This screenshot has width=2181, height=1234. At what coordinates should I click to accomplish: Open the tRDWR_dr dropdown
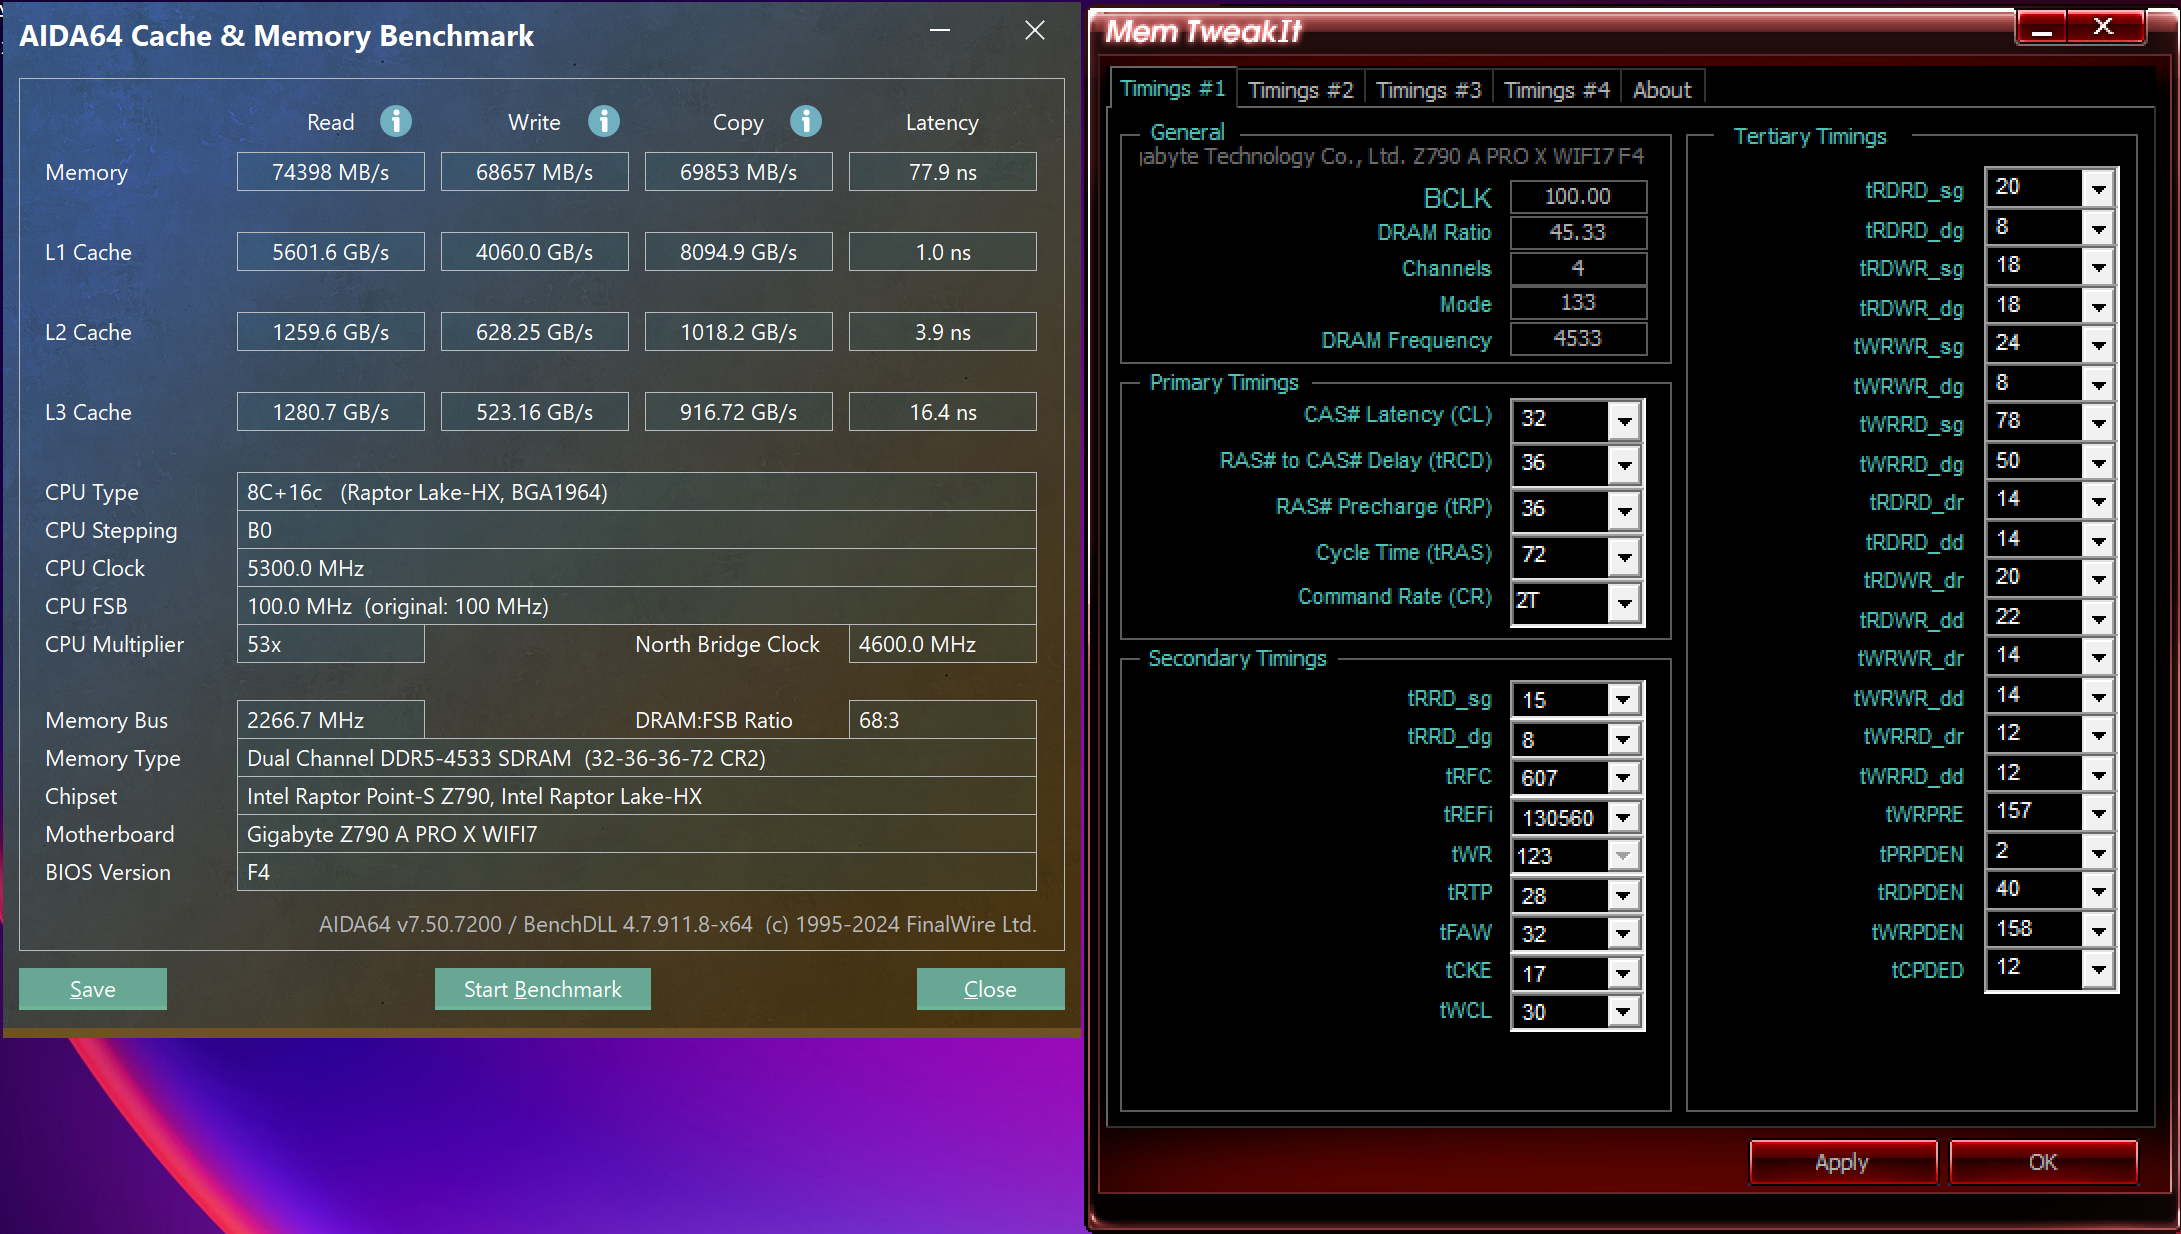tap(2098, 578)
